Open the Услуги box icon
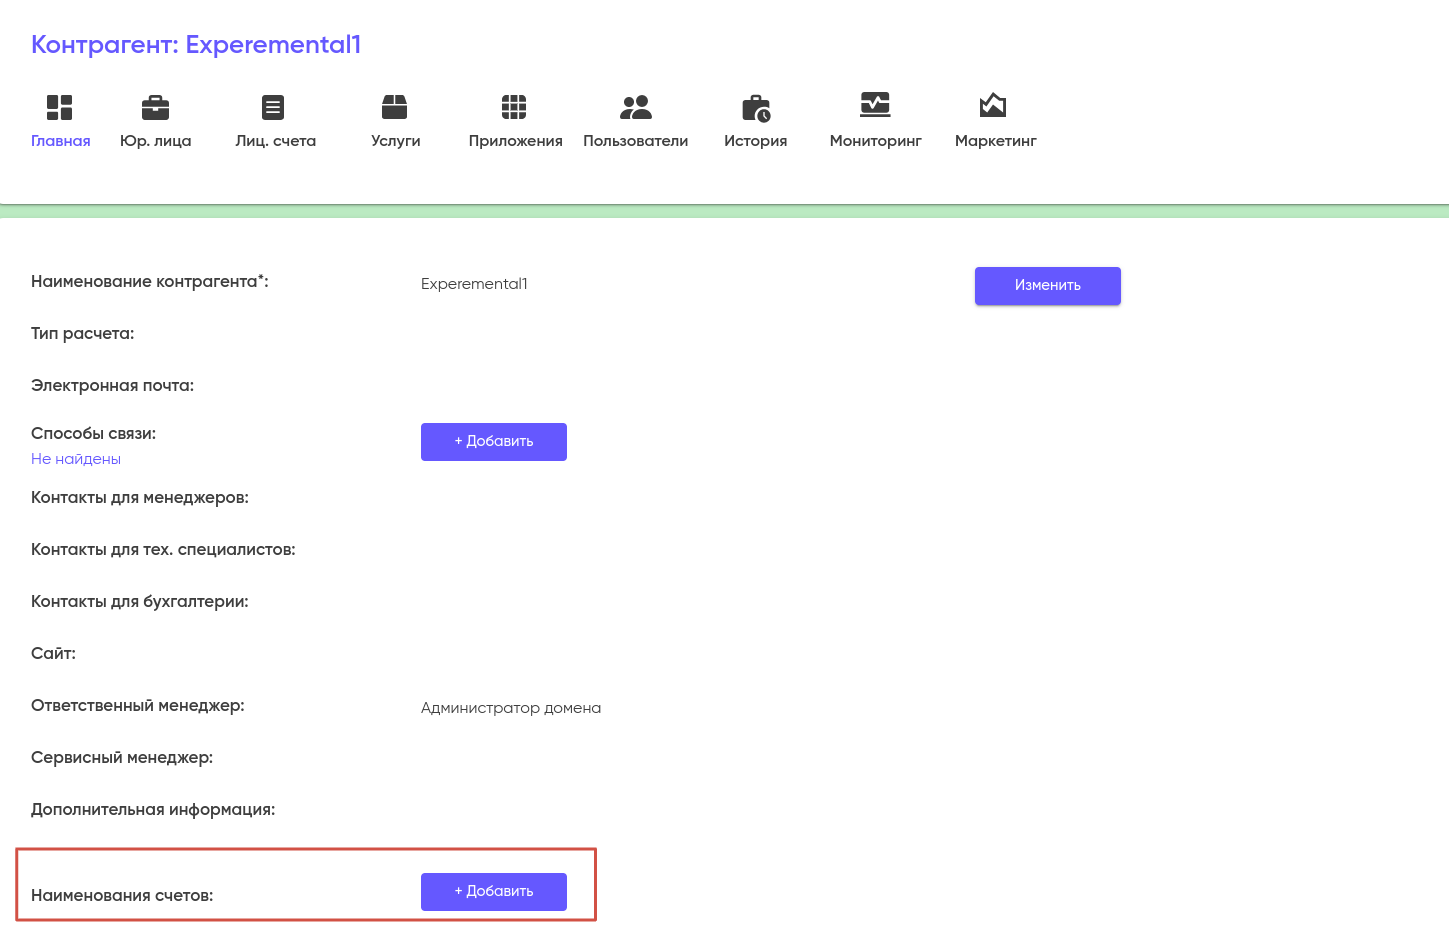 (395, 107)
